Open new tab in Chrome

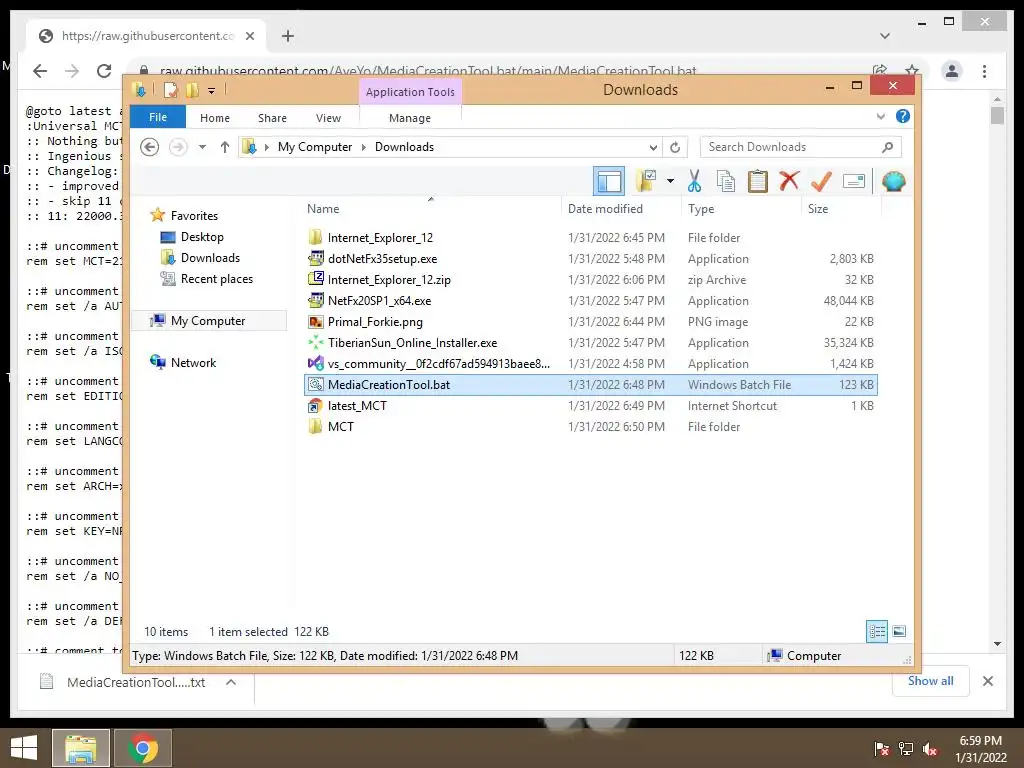[287, 36]
